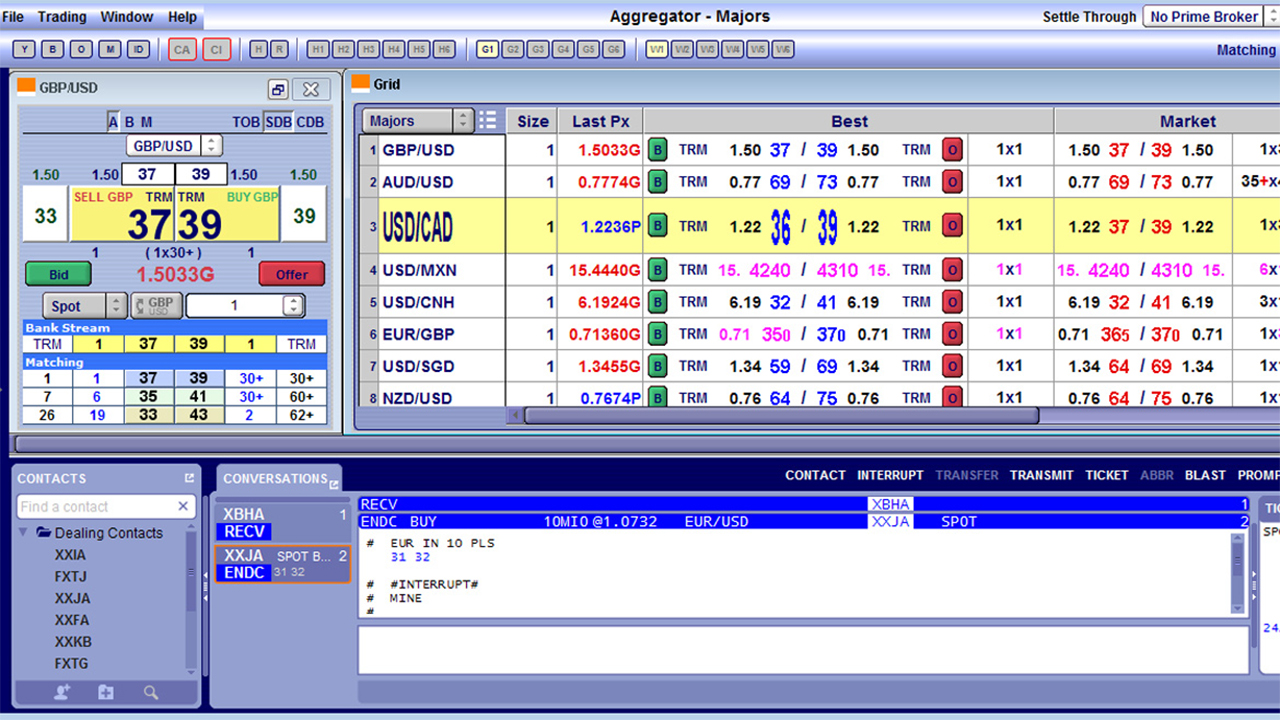Click the INTERRUPT command
The image size is (1280, 720).
(x=890, y=475)
